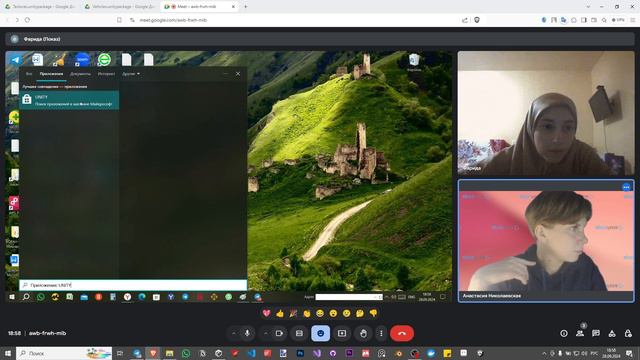Image resolution: width=640 pixels, height=360 pixels.
Task: Expand video settings arrow beside camera
Action: (266, 333)
